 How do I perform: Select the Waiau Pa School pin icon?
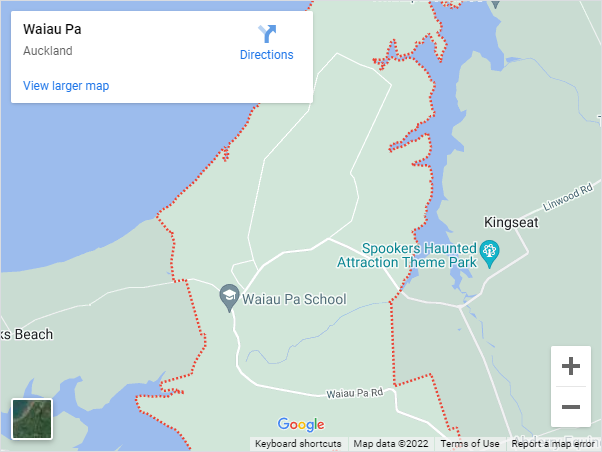[229, 298]
